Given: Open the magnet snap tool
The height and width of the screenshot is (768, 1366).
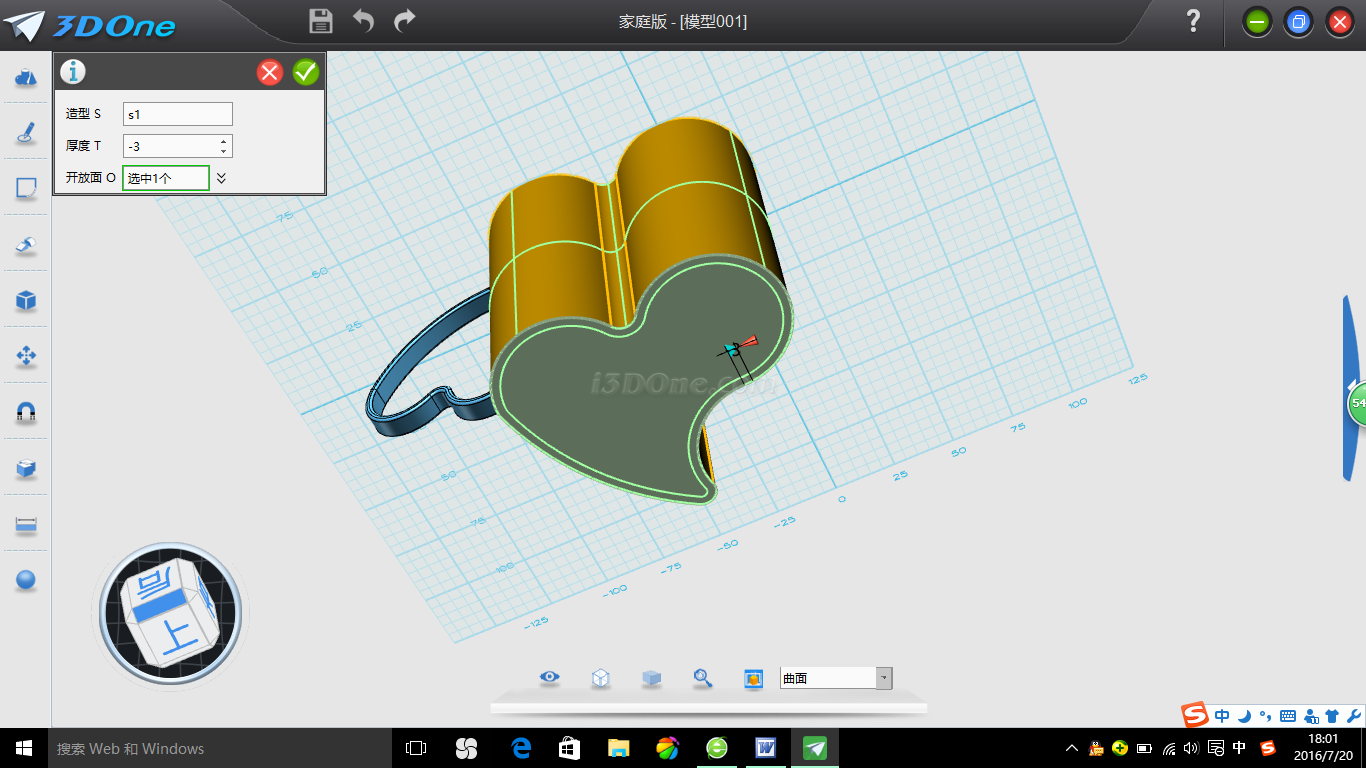Looking at the screenshot, I should point(26,412).
